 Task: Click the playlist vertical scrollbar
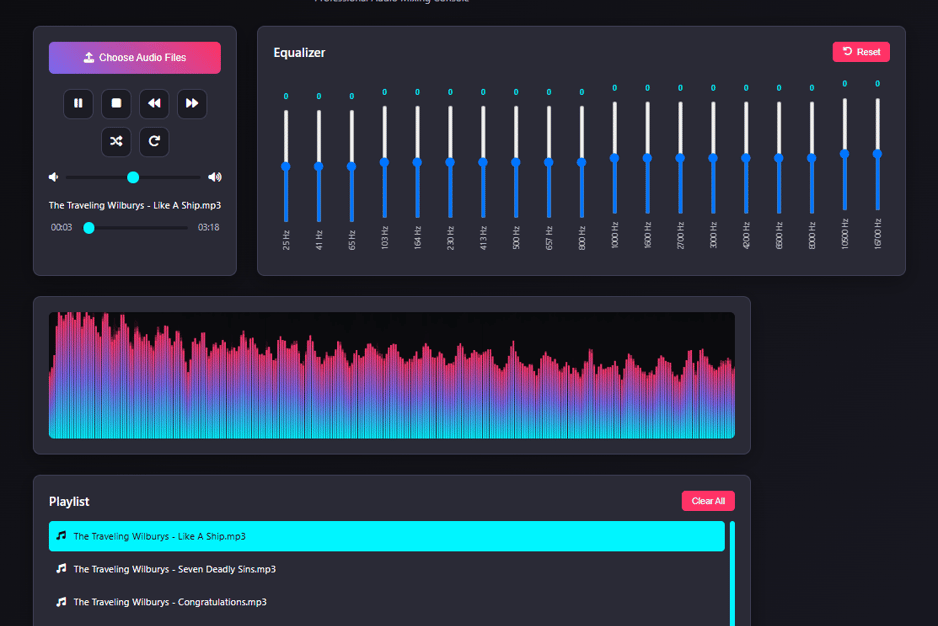732,573
